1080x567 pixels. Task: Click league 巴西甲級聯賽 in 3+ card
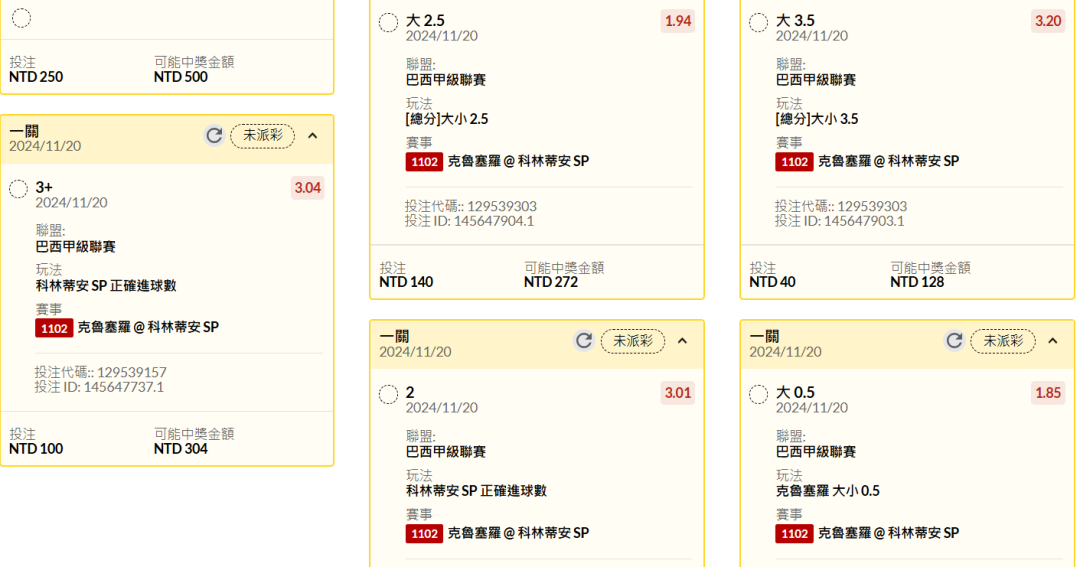click(x=76, y=247)
